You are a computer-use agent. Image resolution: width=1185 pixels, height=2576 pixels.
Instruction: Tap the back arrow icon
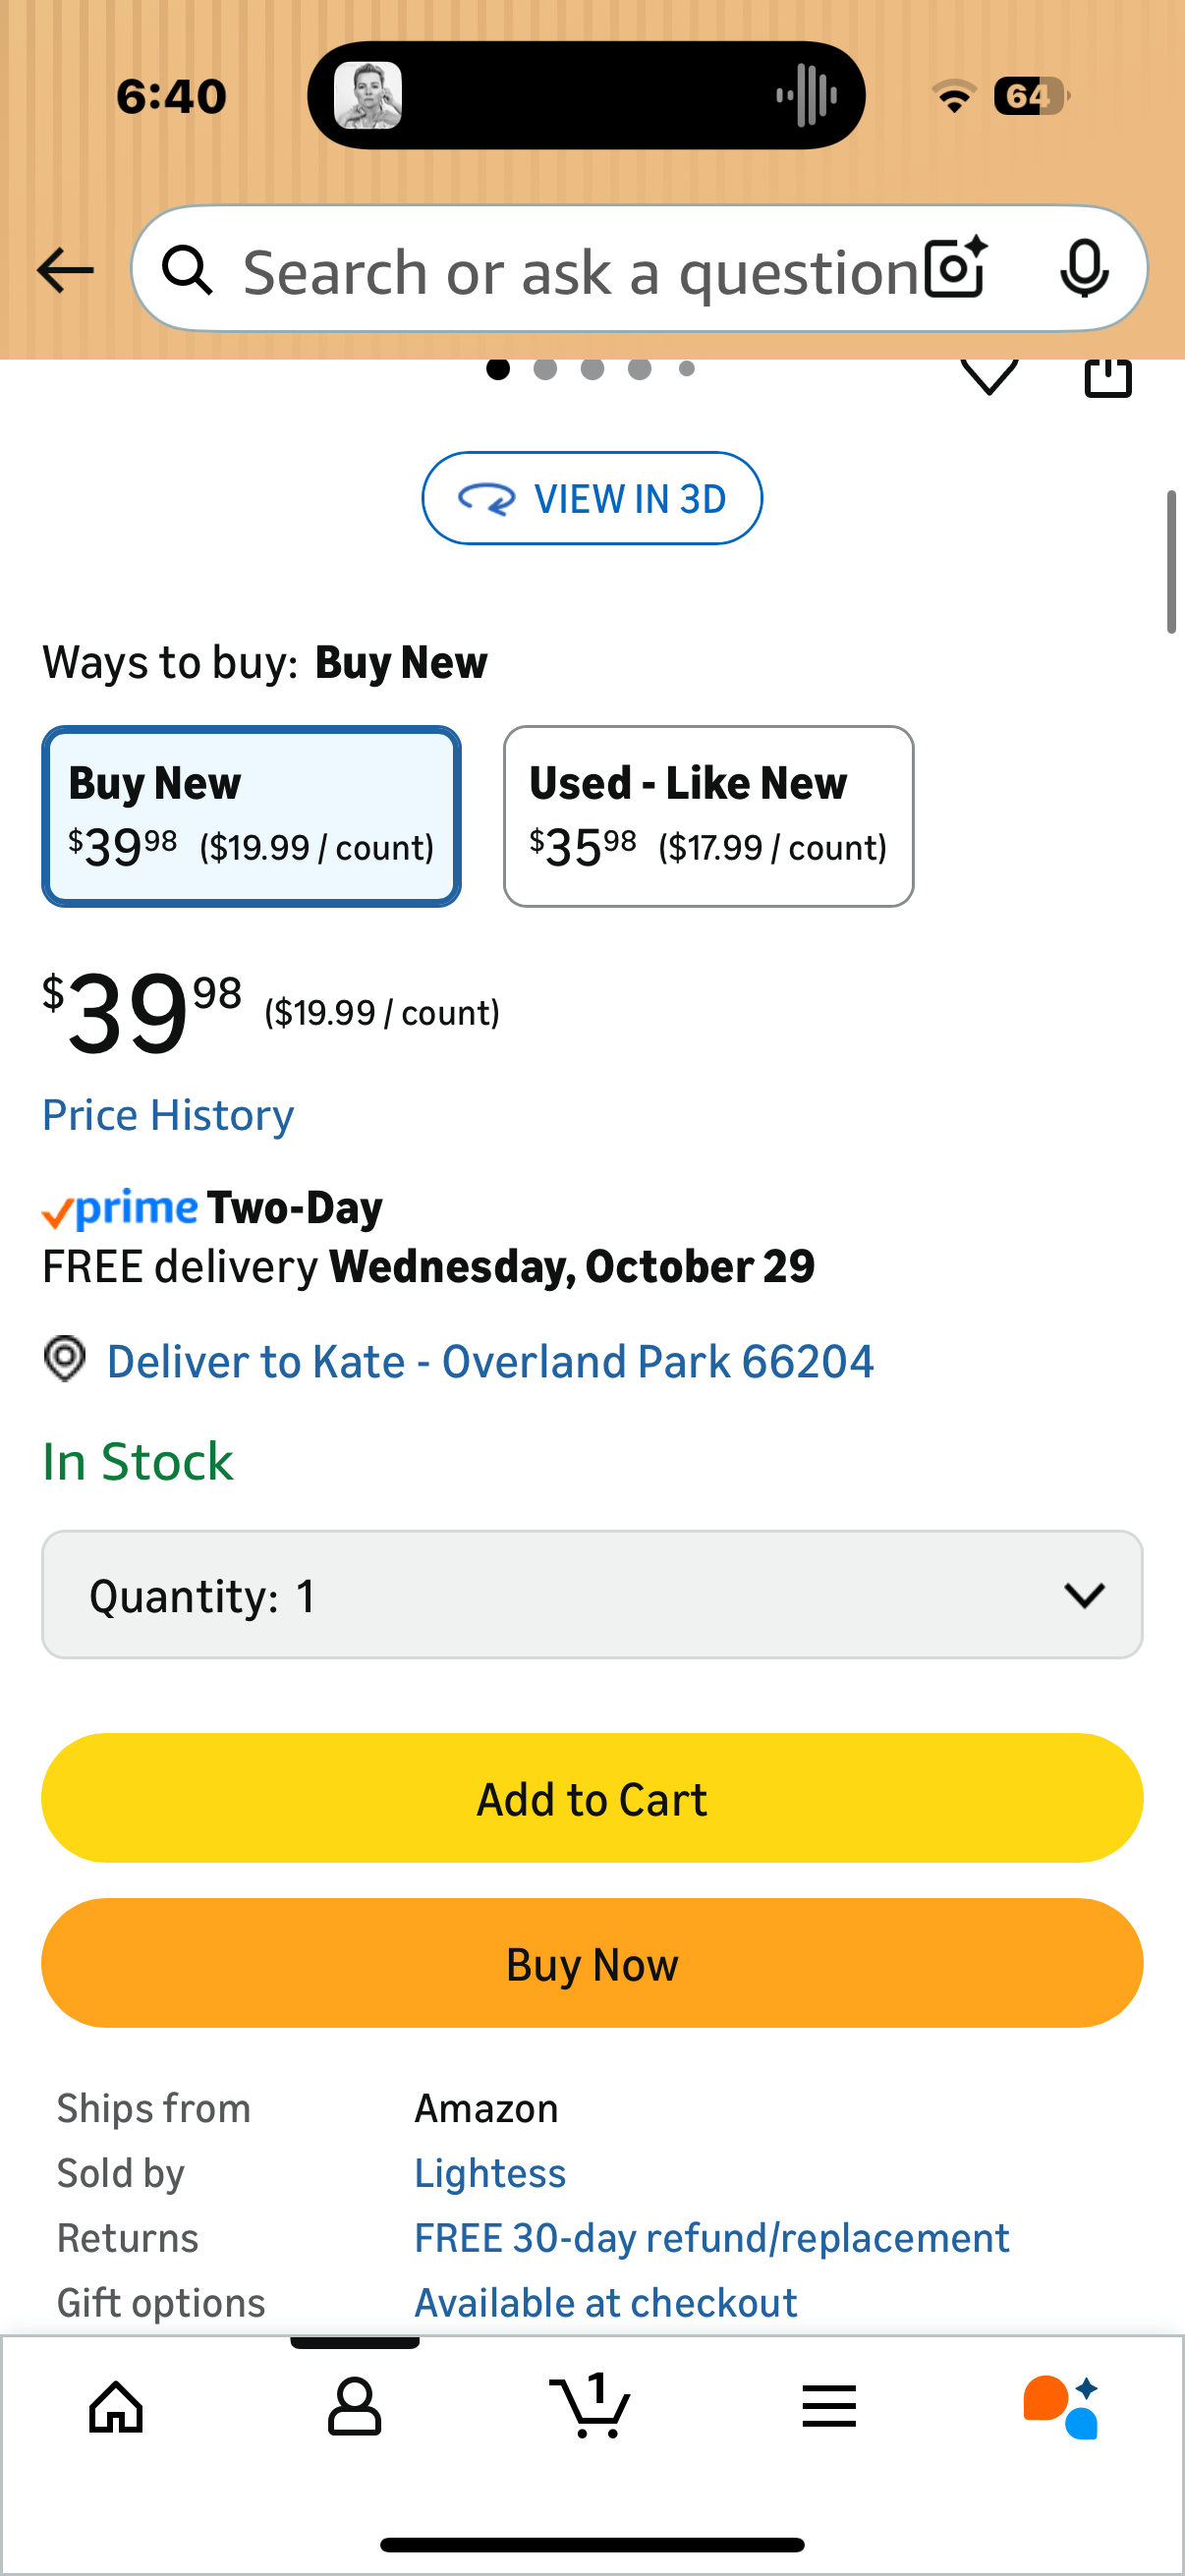pyautogui.click(x=65, y=270)
